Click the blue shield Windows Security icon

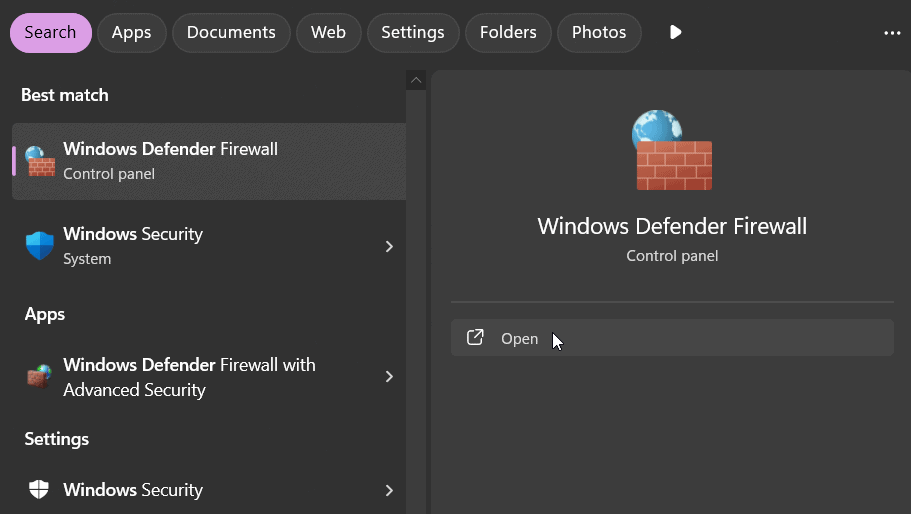click(40, 246)
